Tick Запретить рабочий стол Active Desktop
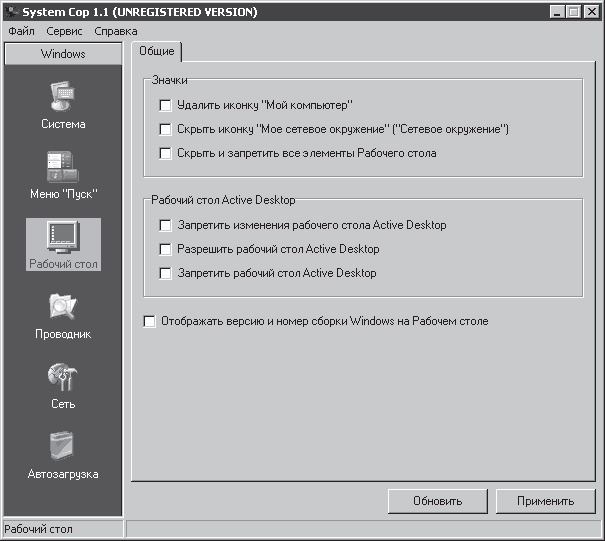The width and height of the screenshot is (605, 541). point(165,273)
